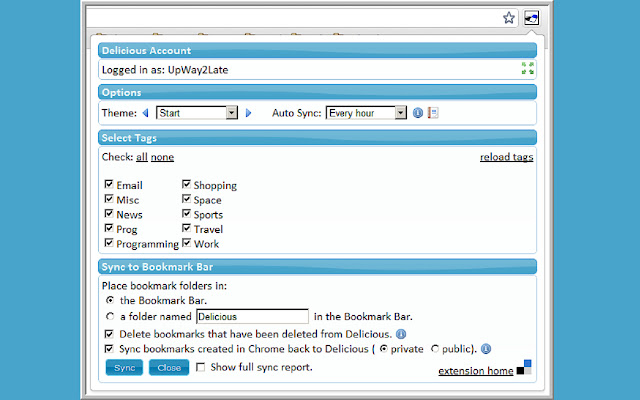This screenshot has width=640, height=400.
Task: Click the bookmark star icon
Action: (x=509, y=18)
